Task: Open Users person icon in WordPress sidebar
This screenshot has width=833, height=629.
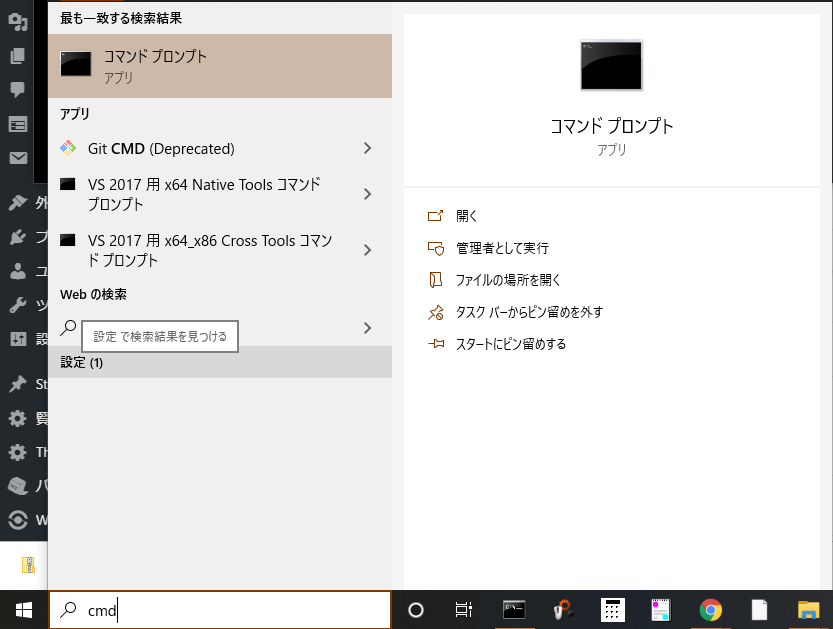Action: coord(18,271)
